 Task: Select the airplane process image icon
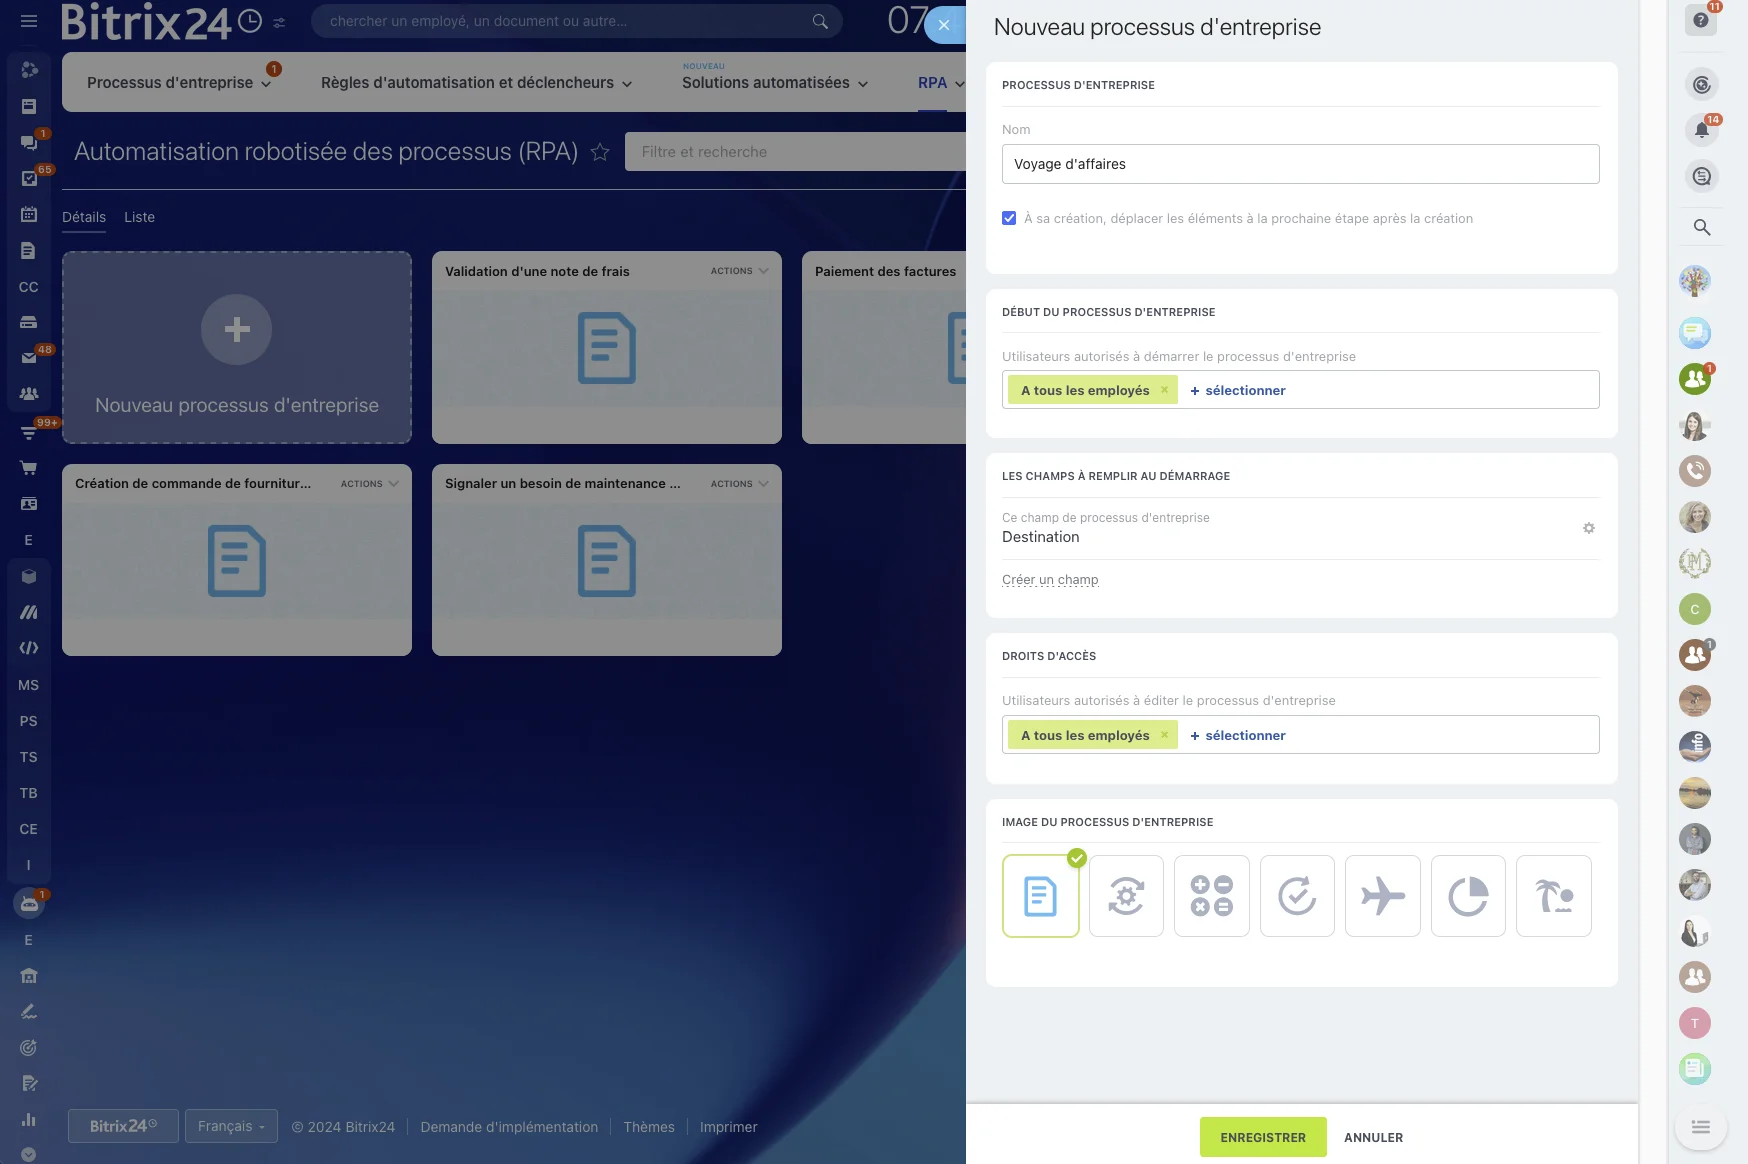click(1382, 896)
